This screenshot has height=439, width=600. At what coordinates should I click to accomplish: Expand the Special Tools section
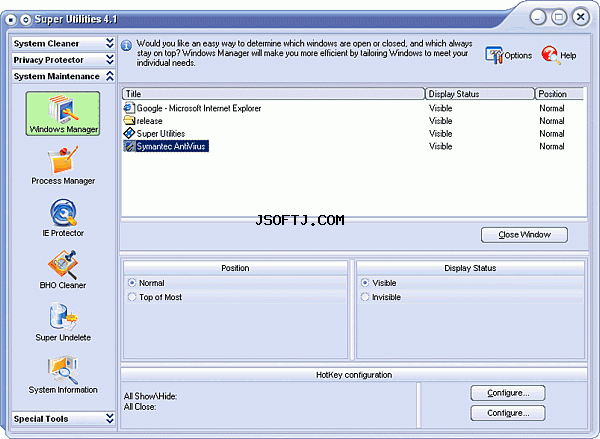coord(63,418)
